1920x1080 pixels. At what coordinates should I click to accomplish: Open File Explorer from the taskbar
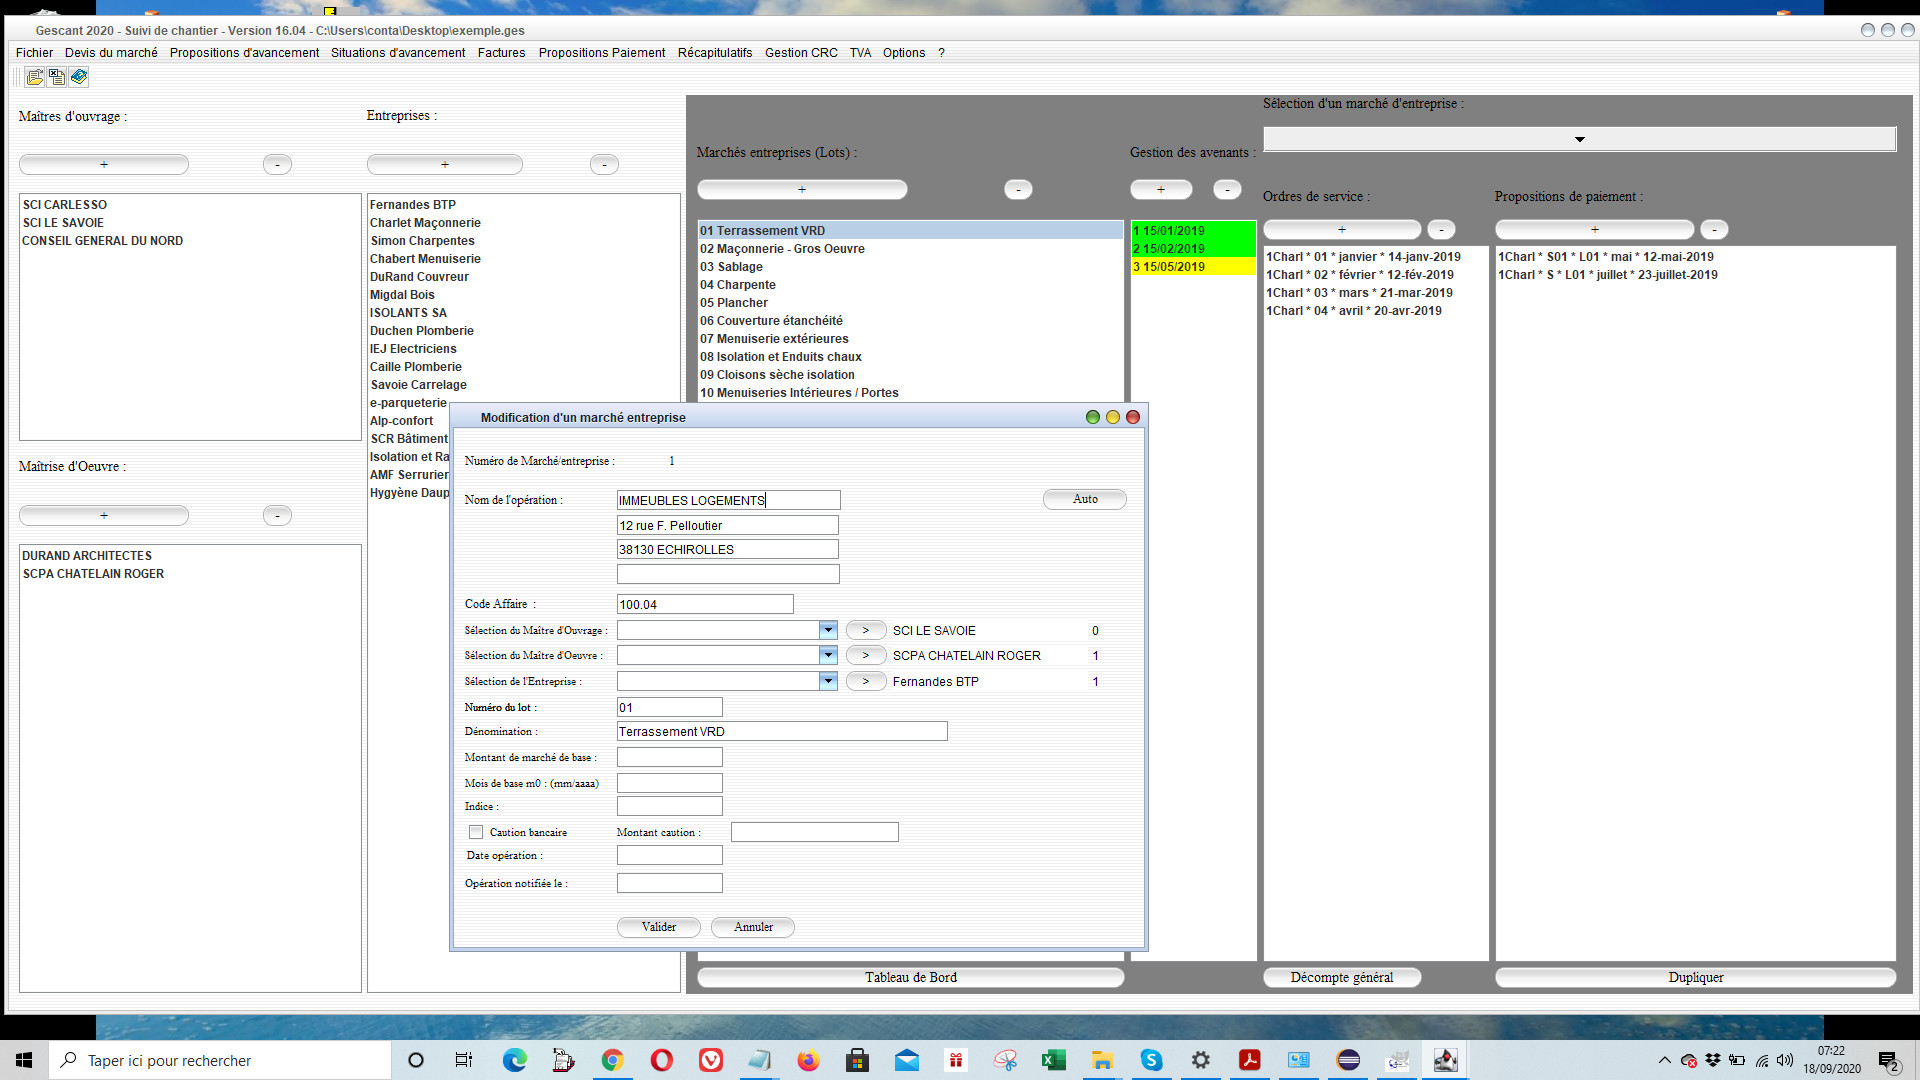1102,1060
